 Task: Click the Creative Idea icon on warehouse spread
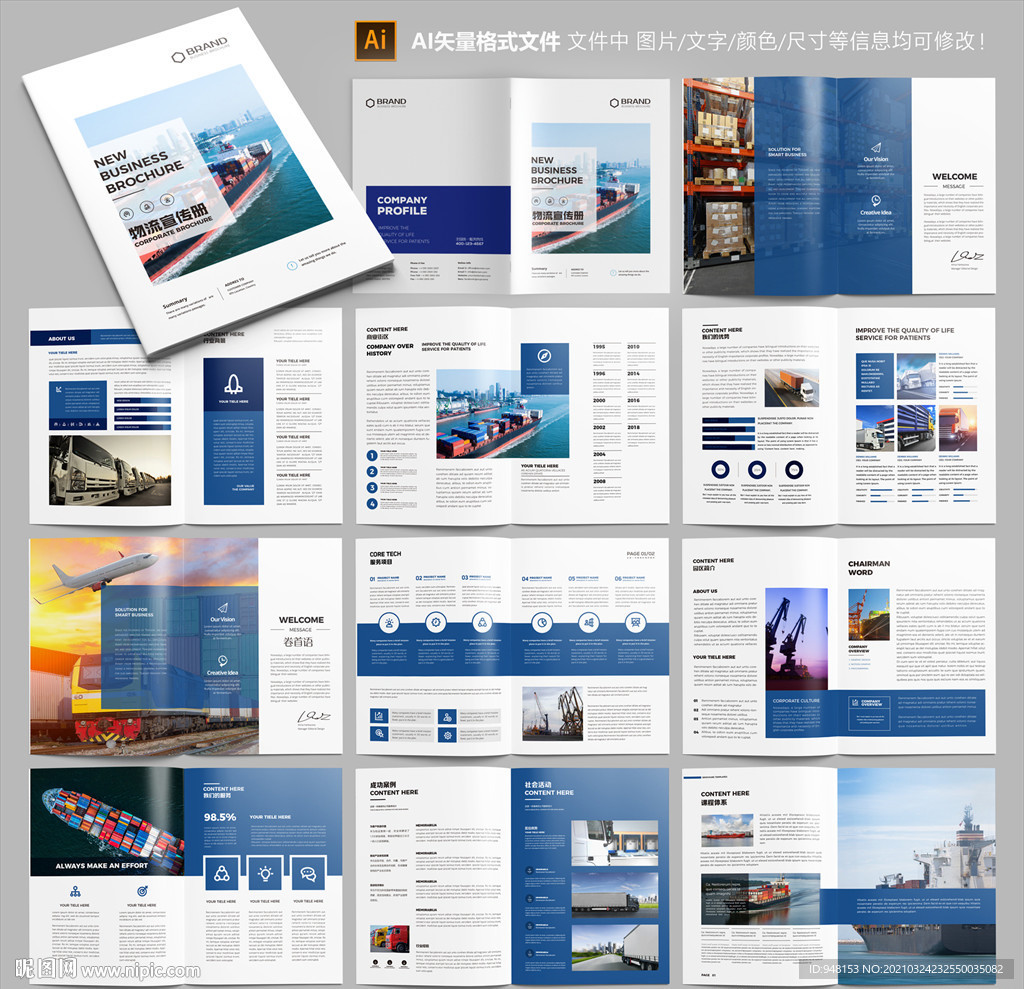875,201
